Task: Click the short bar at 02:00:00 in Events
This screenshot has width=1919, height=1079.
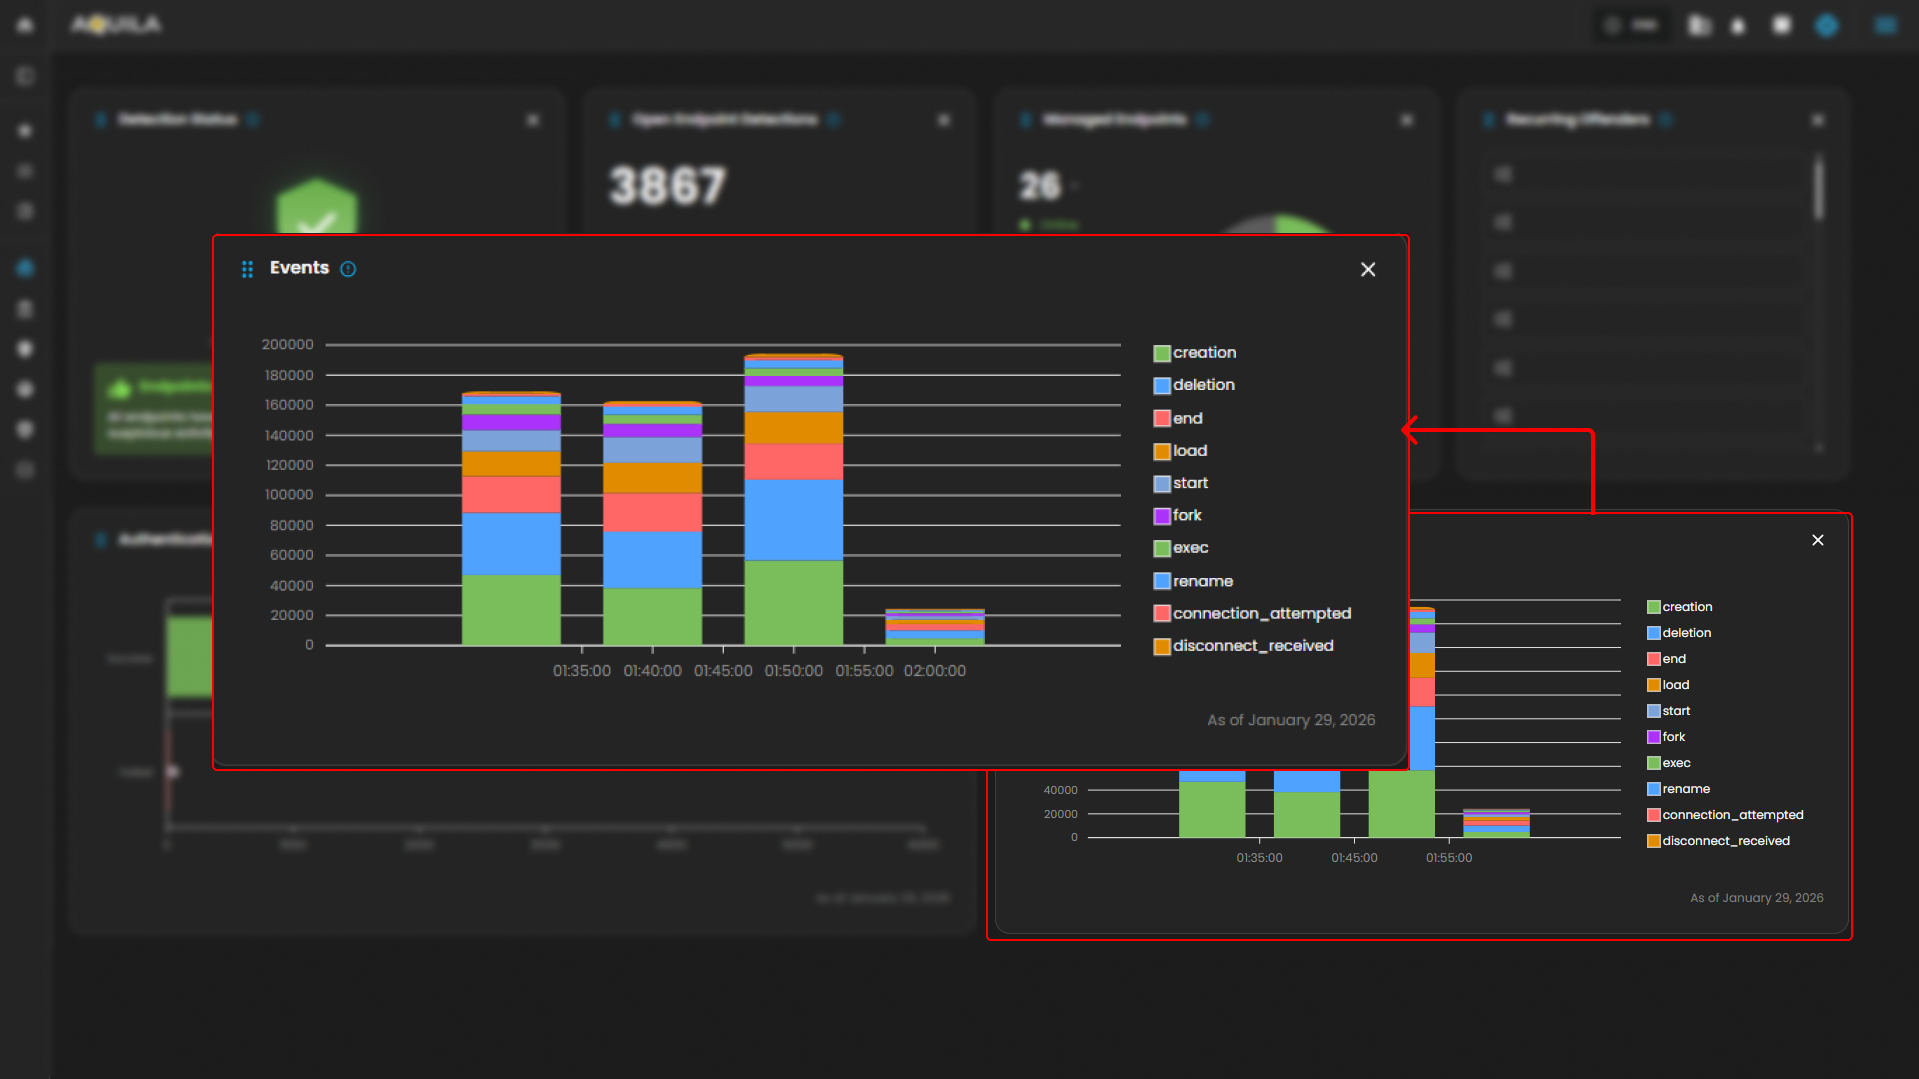Action: (934, 627)
